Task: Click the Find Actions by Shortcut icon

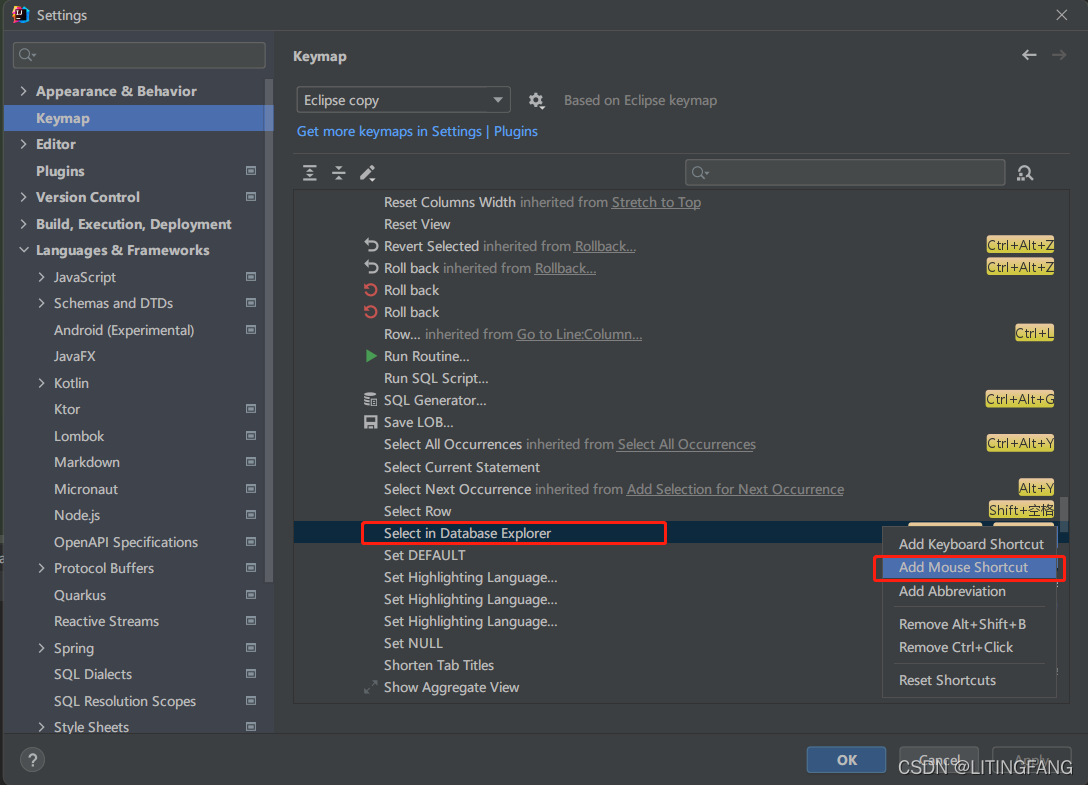Action: (x=1025, y=173)
